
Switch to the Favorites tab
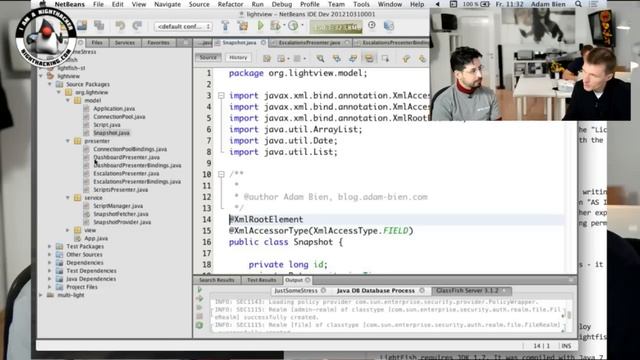(x=158, y=42)
